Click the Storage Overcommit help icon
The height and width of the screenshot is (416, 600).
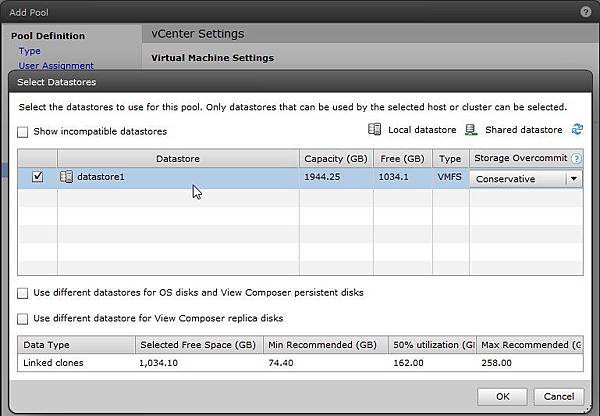click(x=576, y=158)
